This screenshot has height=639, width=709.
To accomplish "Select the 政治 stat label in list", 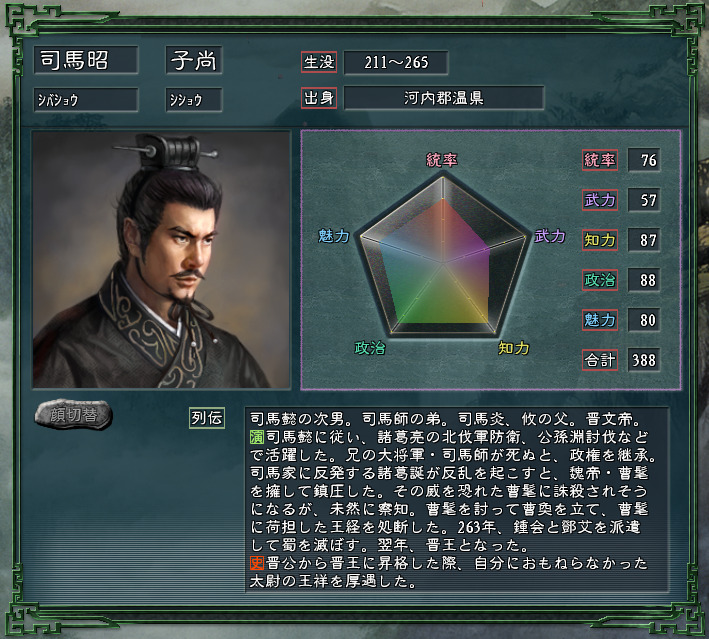I will [600, 280].
